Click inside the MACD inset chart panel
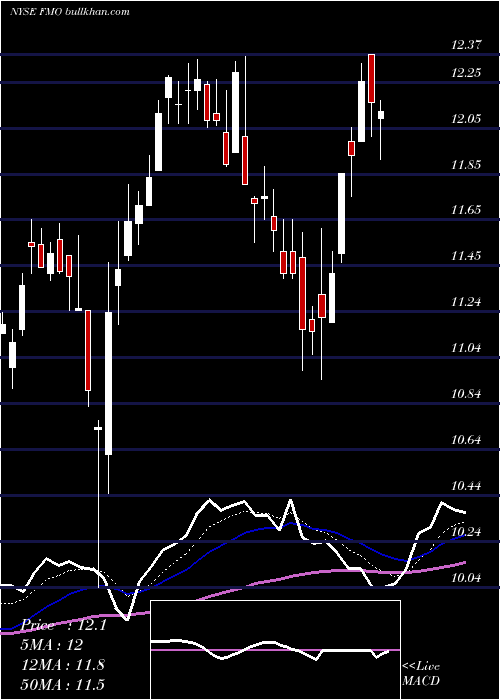 click(x=275, y=650)
